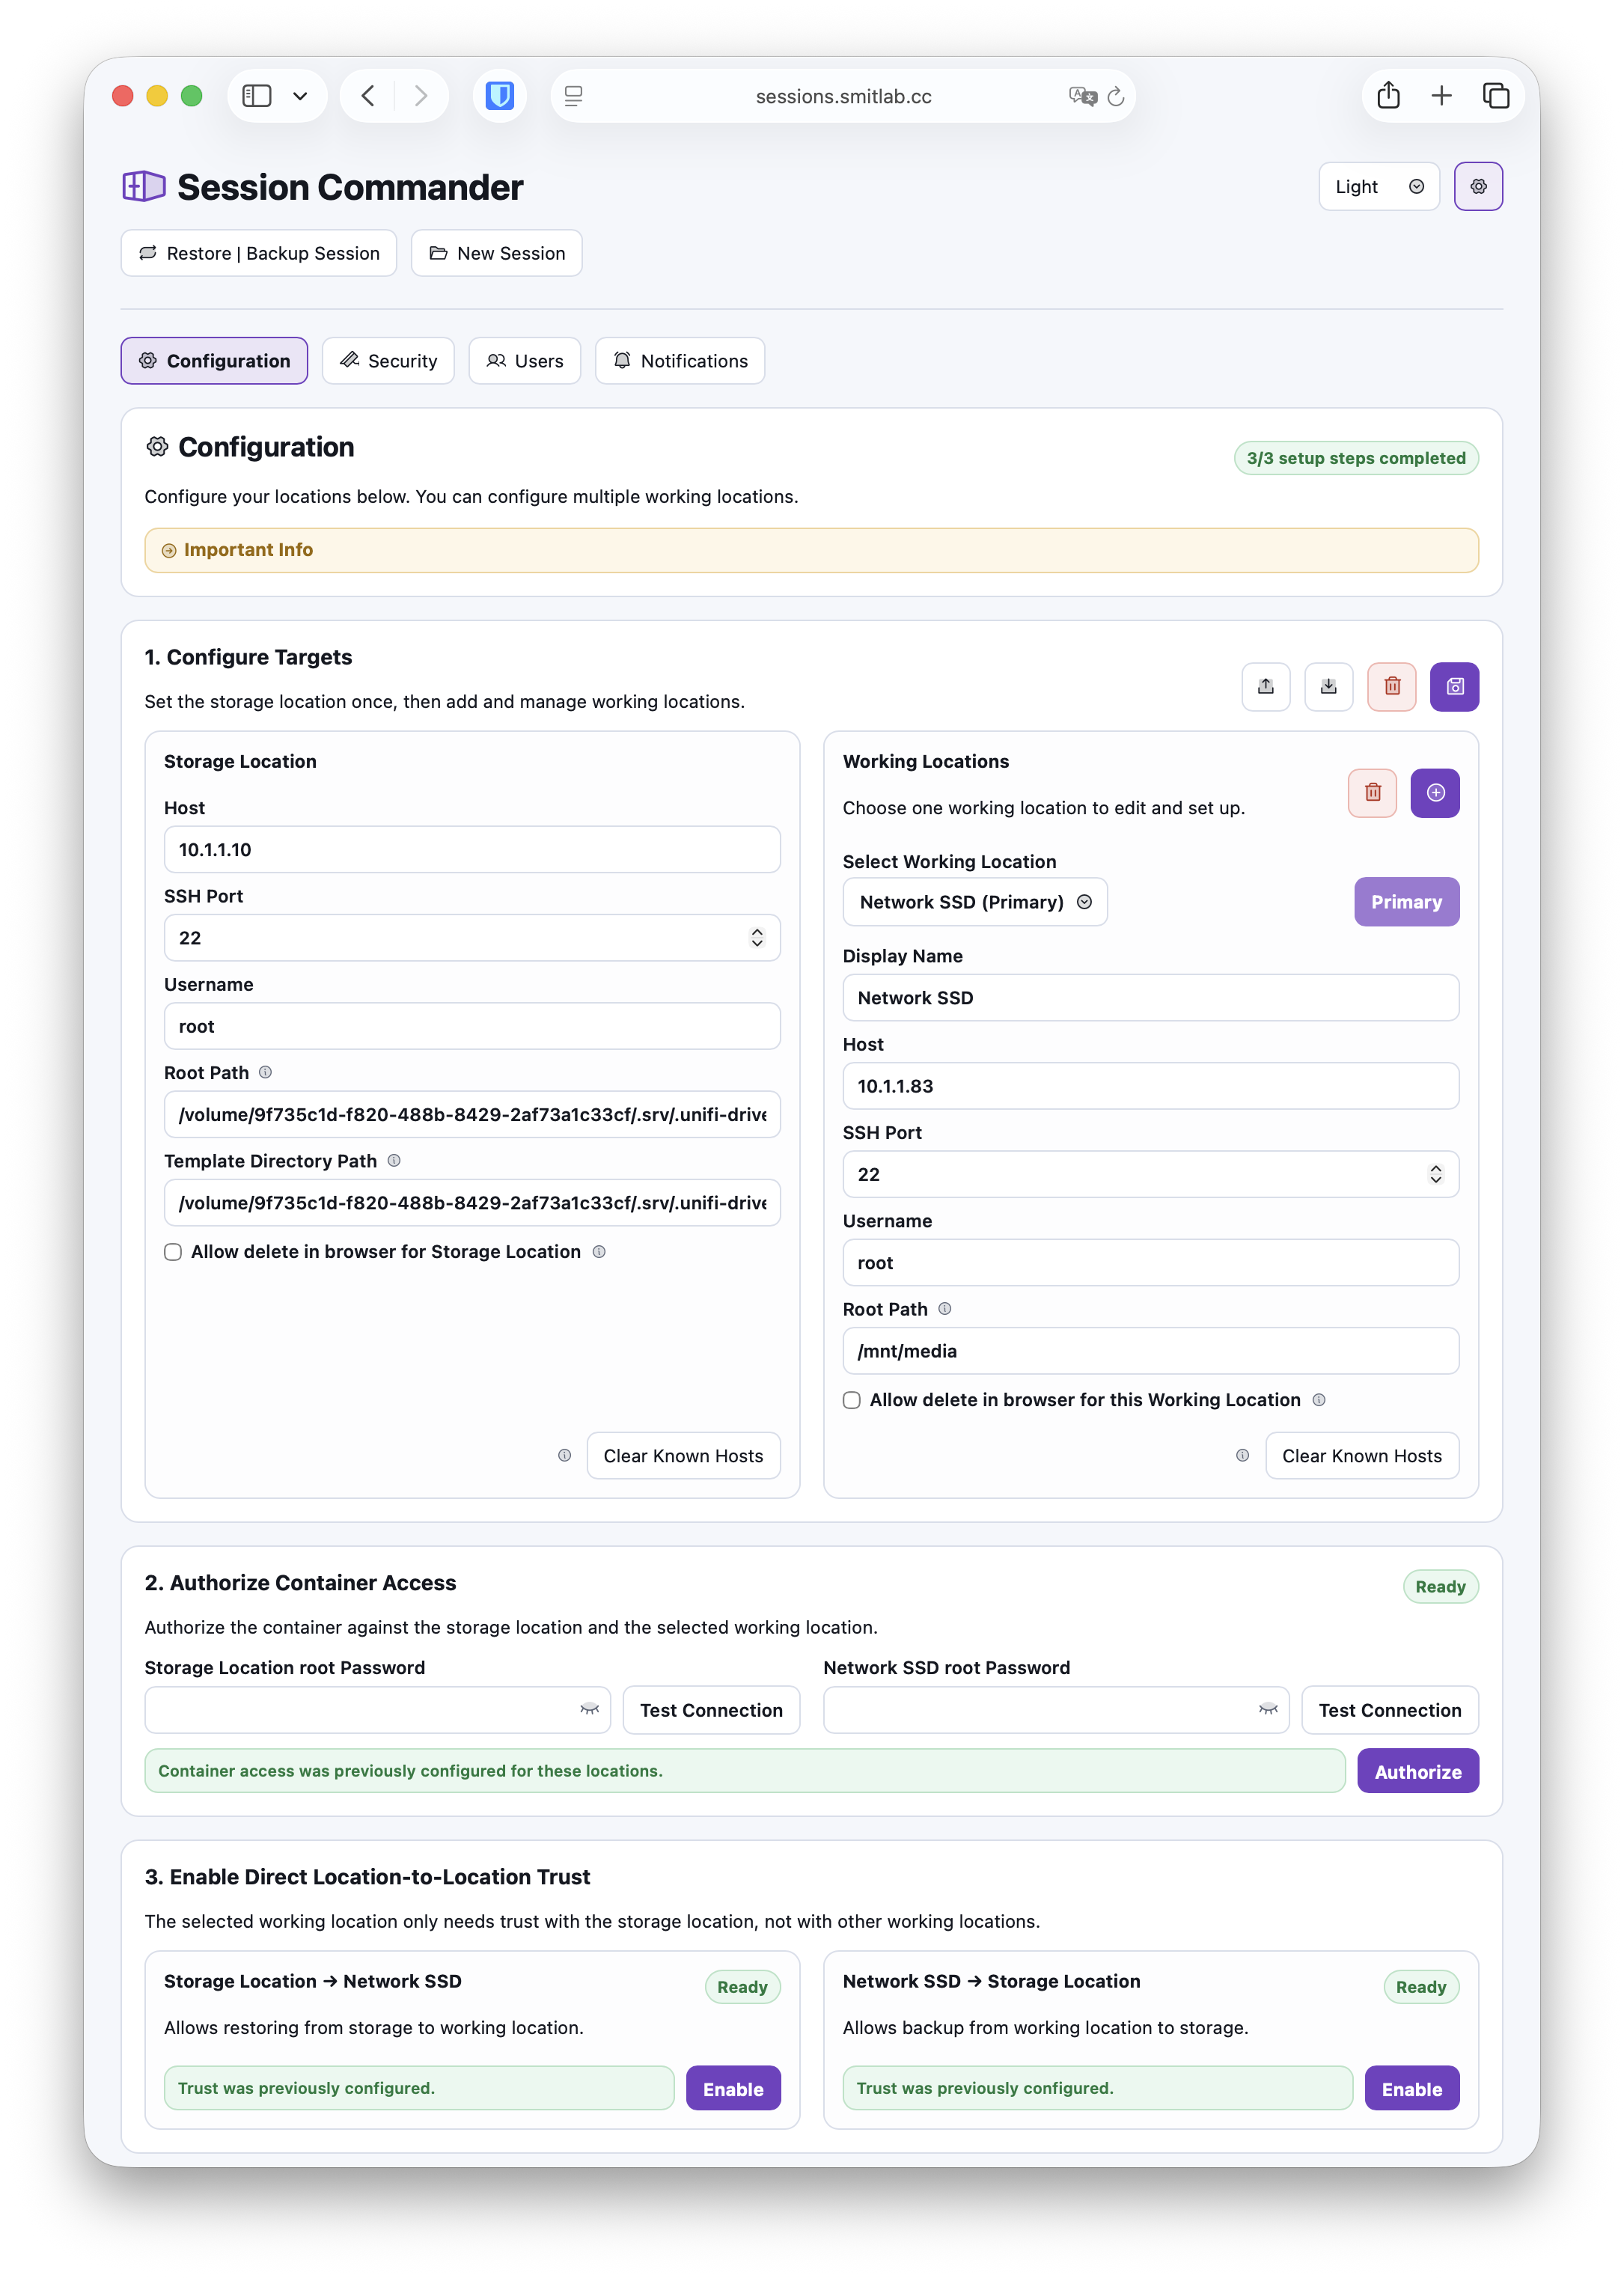The width and height of the screenshot is (1624, 2278).
Task: Click info icon next to Template Directory Path
Action: (394, 1161)
